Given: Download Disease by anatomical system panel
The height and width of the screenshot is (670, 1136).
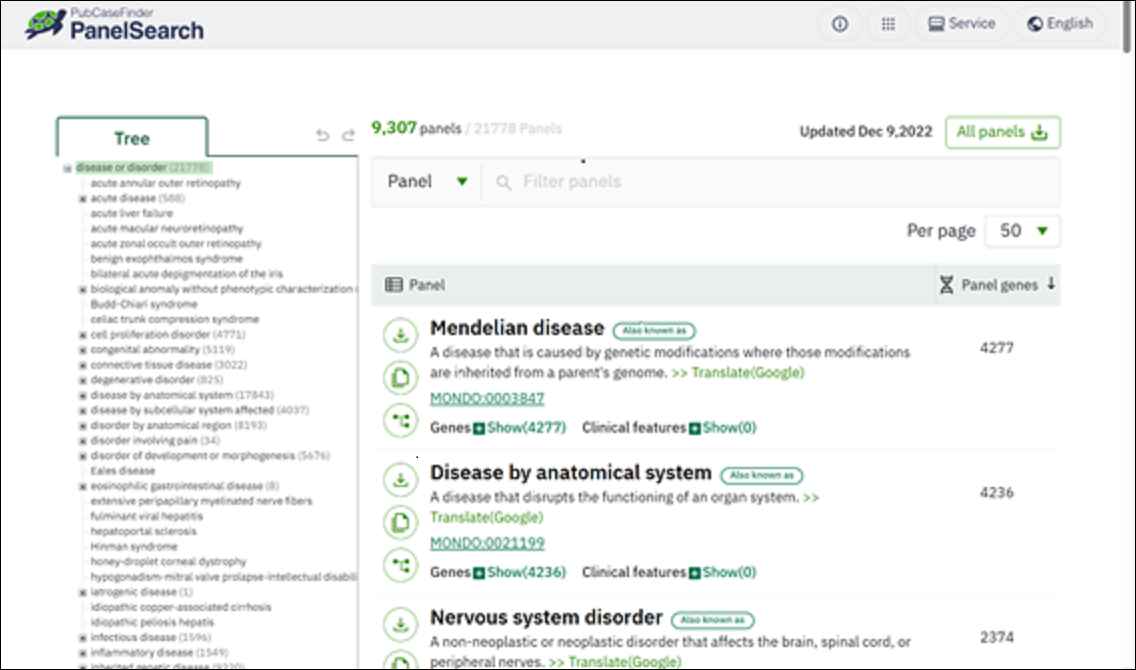Looking at the screenshot, I should pyautogui.click(x=401, y=480).
